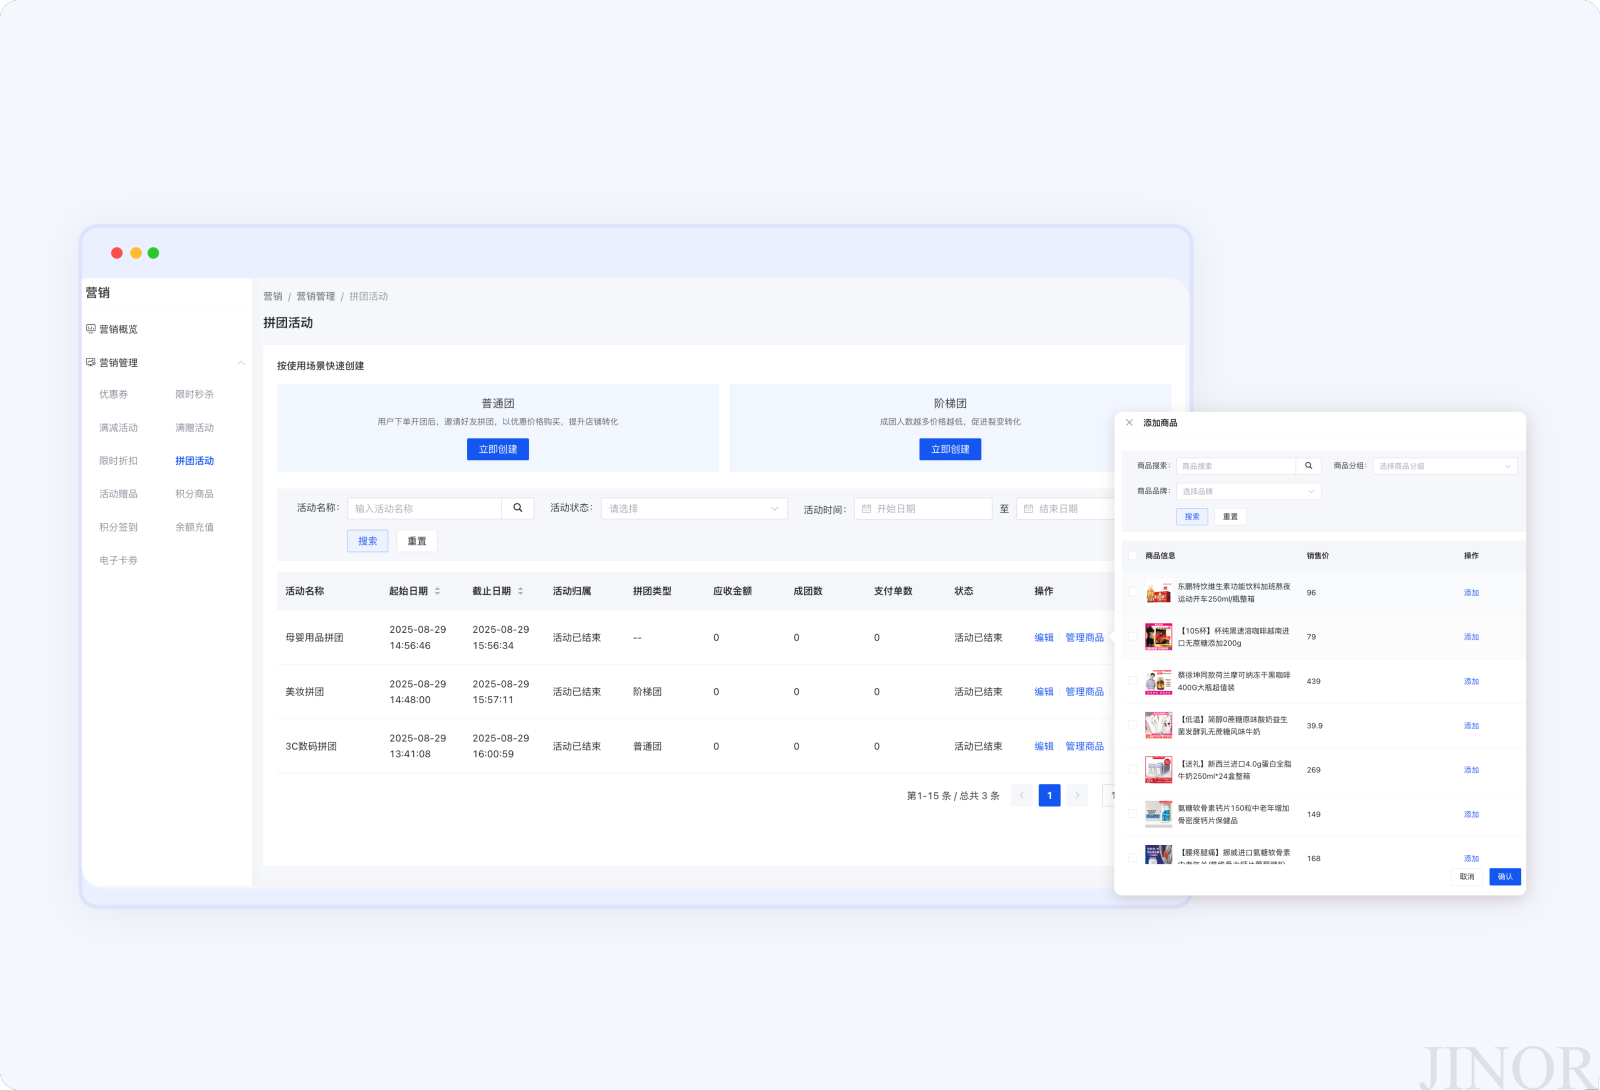Sort by 起始日期 column sort icon
This screenshot has width=1600, height=1090.
tap(437, 591)
